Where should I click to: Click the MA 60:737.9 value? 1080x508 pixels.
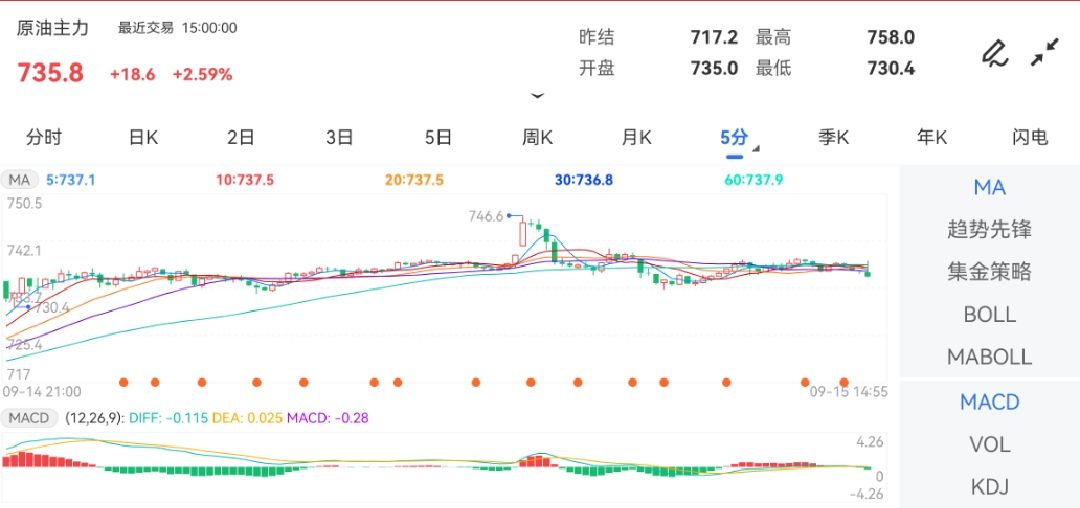[754, 180]
